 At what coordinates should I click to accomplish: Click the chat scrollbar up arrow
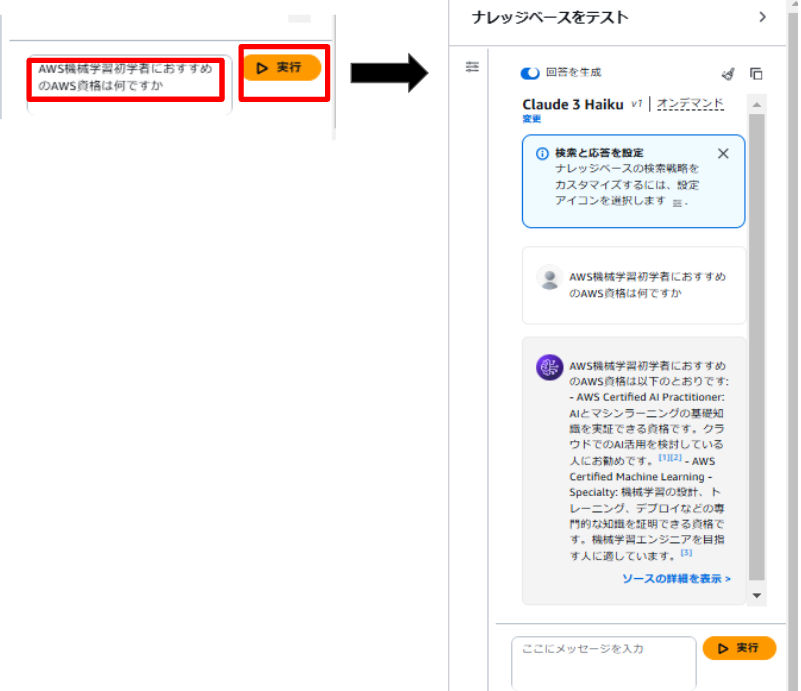[x=757, y=105]
